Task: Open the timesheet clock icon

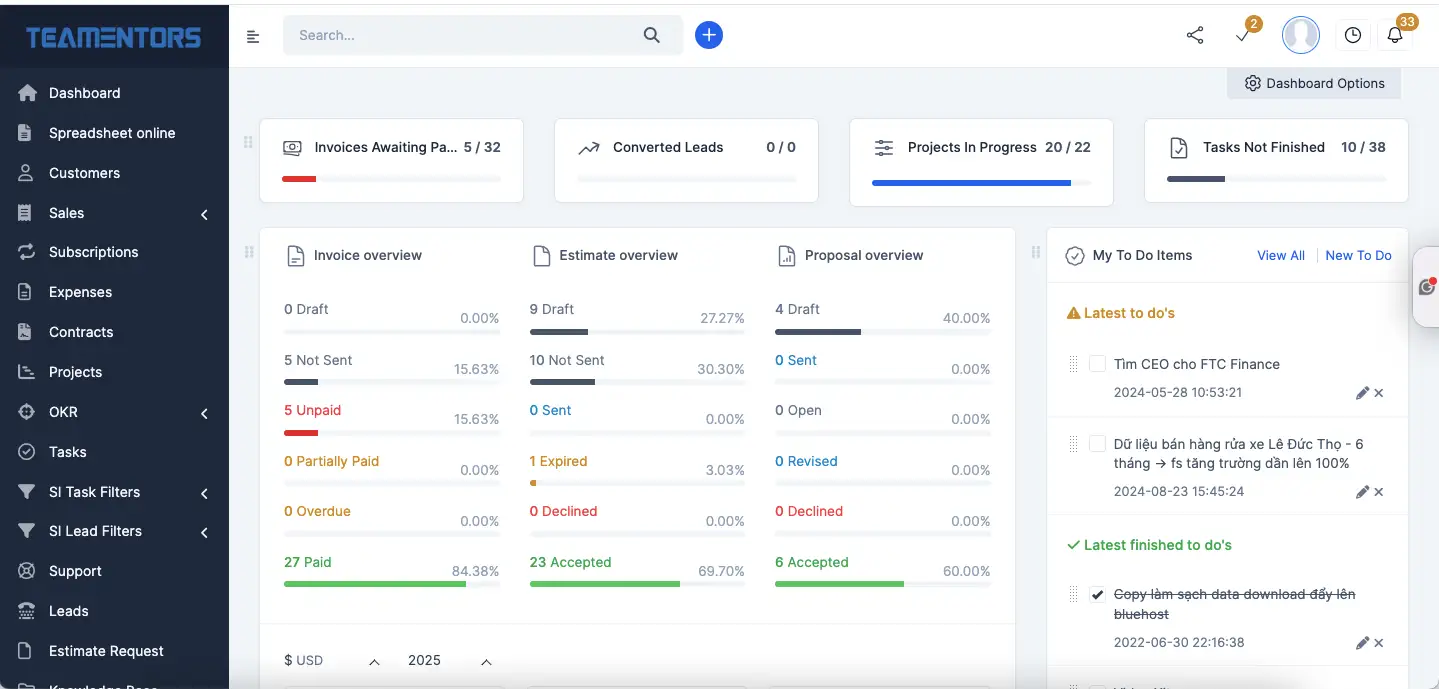Action: coord(1352,34)
